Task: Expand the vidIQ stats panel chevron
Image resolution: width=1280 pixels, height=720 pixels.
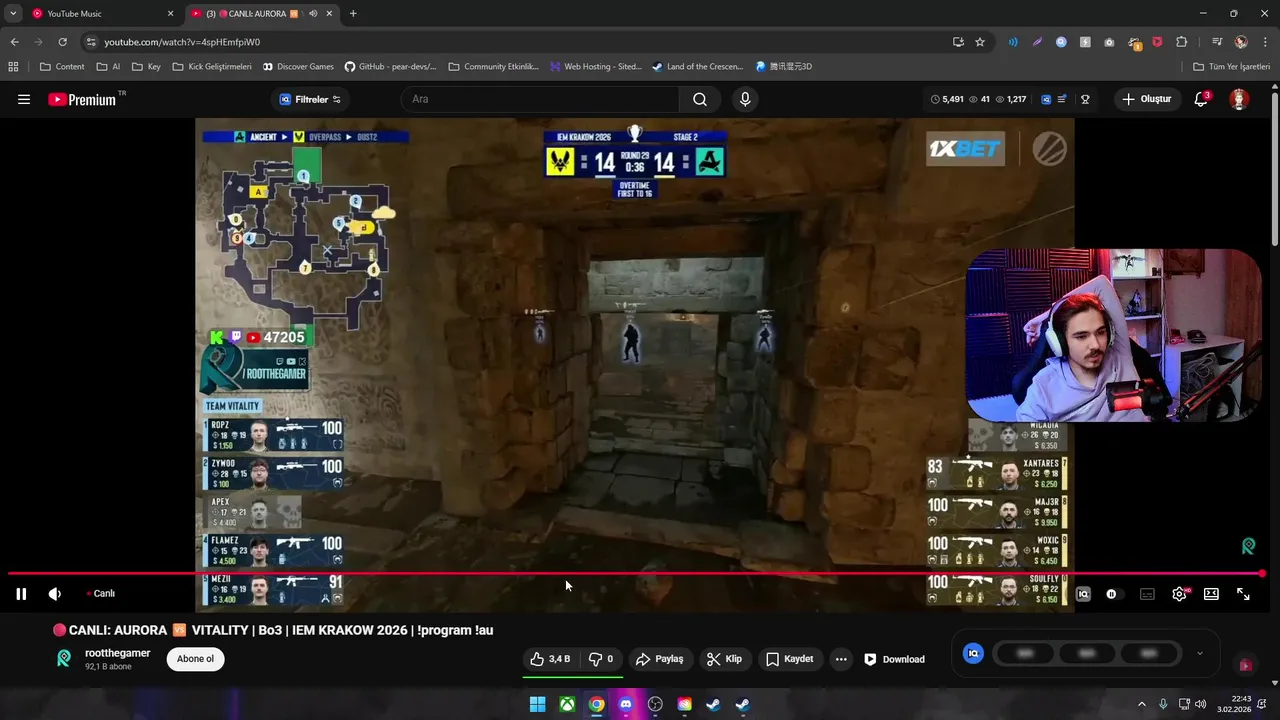Action: click(1200, 654)
